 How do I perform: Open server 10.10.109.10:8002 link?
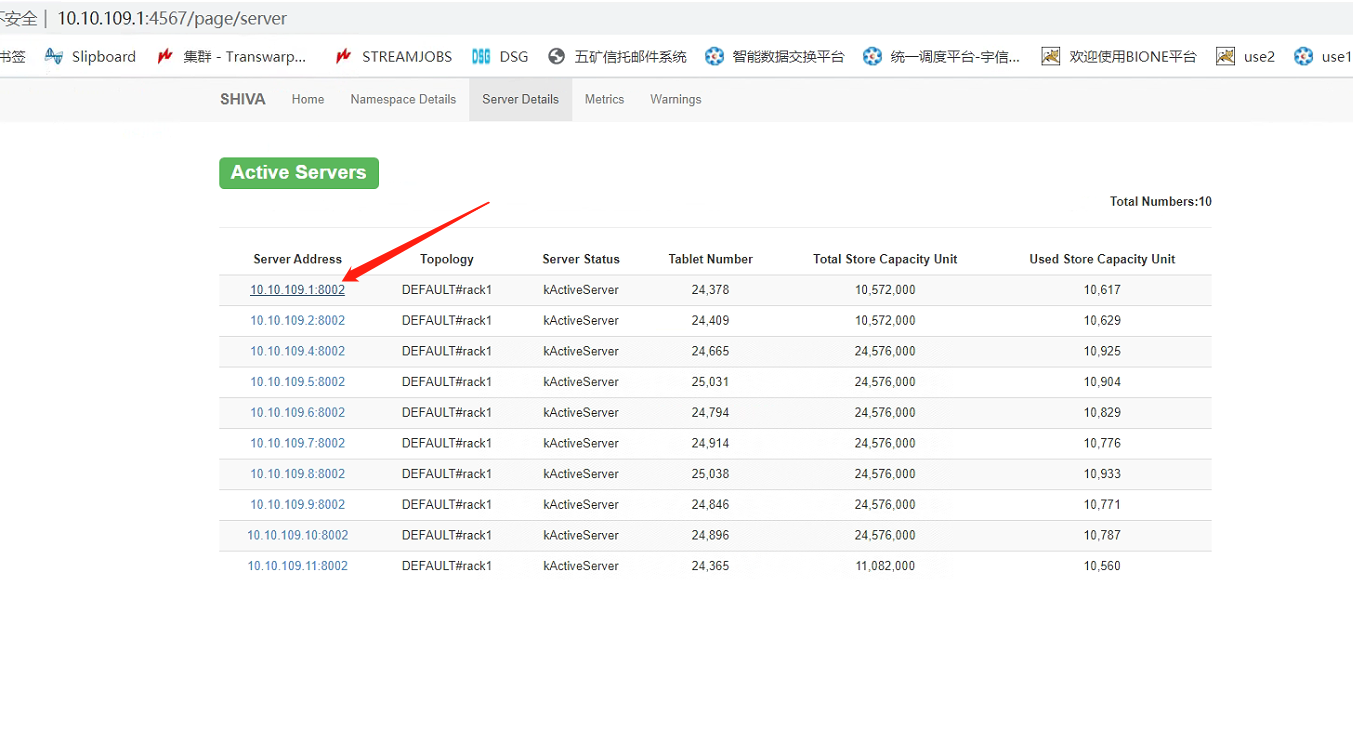tap(298, 535)
